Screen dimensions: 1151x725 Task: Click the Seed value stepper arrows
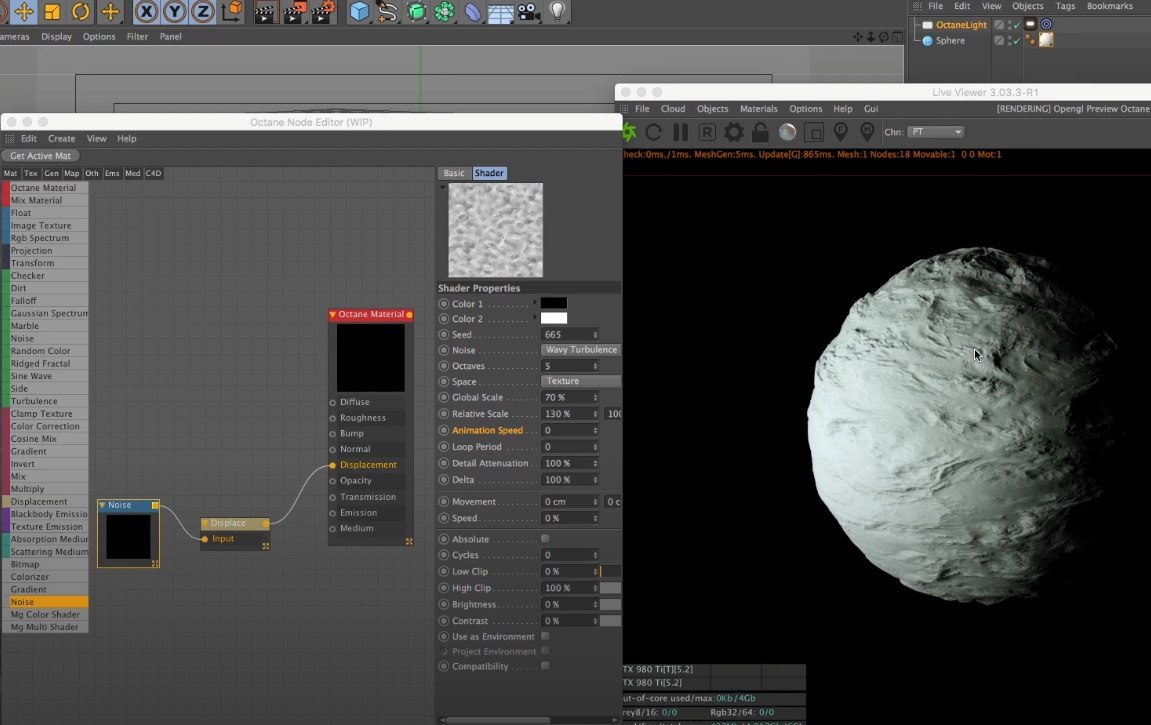(595, 335)
